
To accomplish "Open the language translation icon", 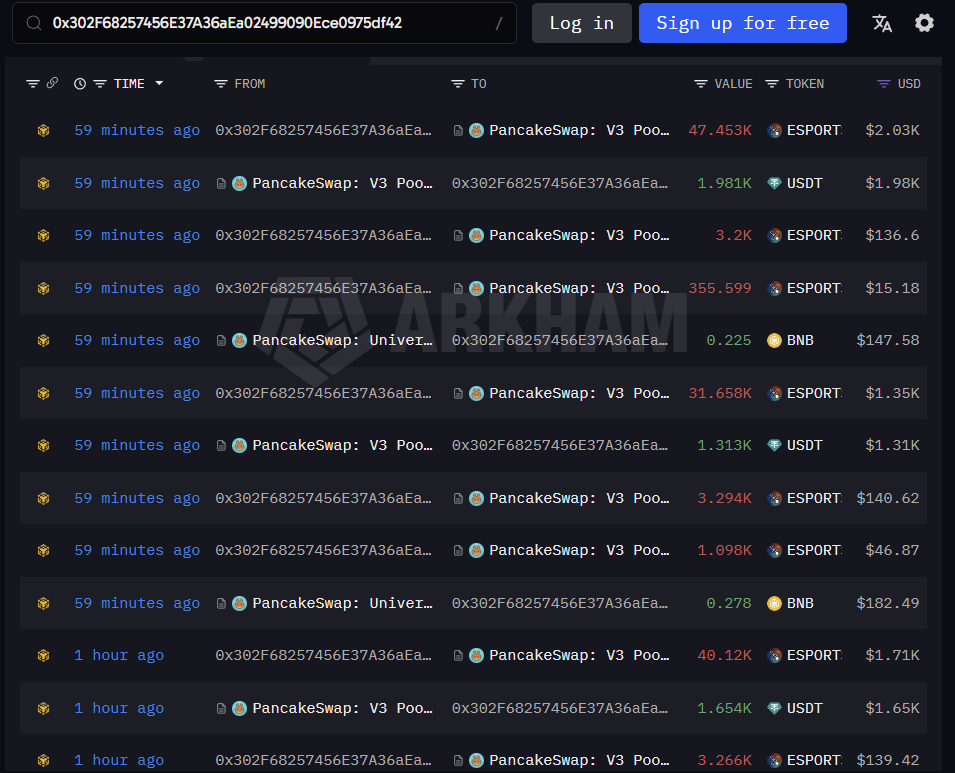I will coord(882,23).
